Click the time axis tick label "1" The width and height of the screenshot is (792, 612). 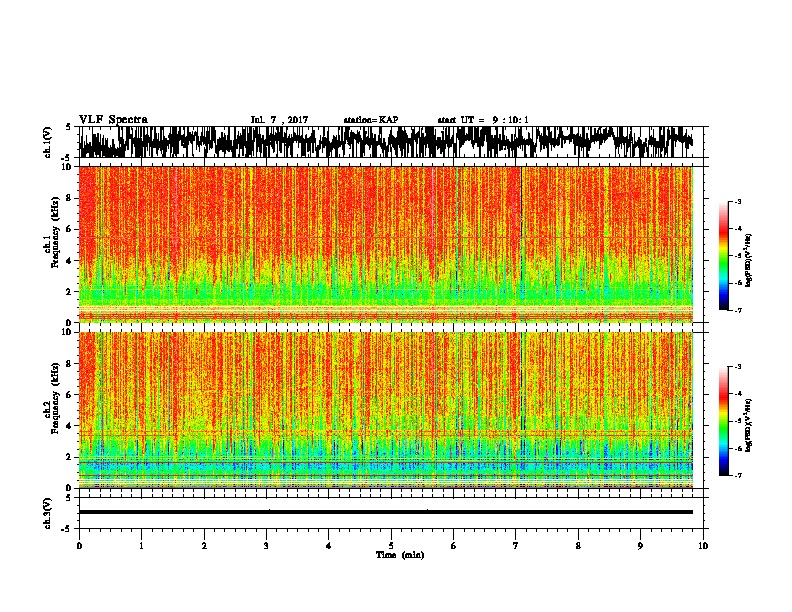(141, 546)
